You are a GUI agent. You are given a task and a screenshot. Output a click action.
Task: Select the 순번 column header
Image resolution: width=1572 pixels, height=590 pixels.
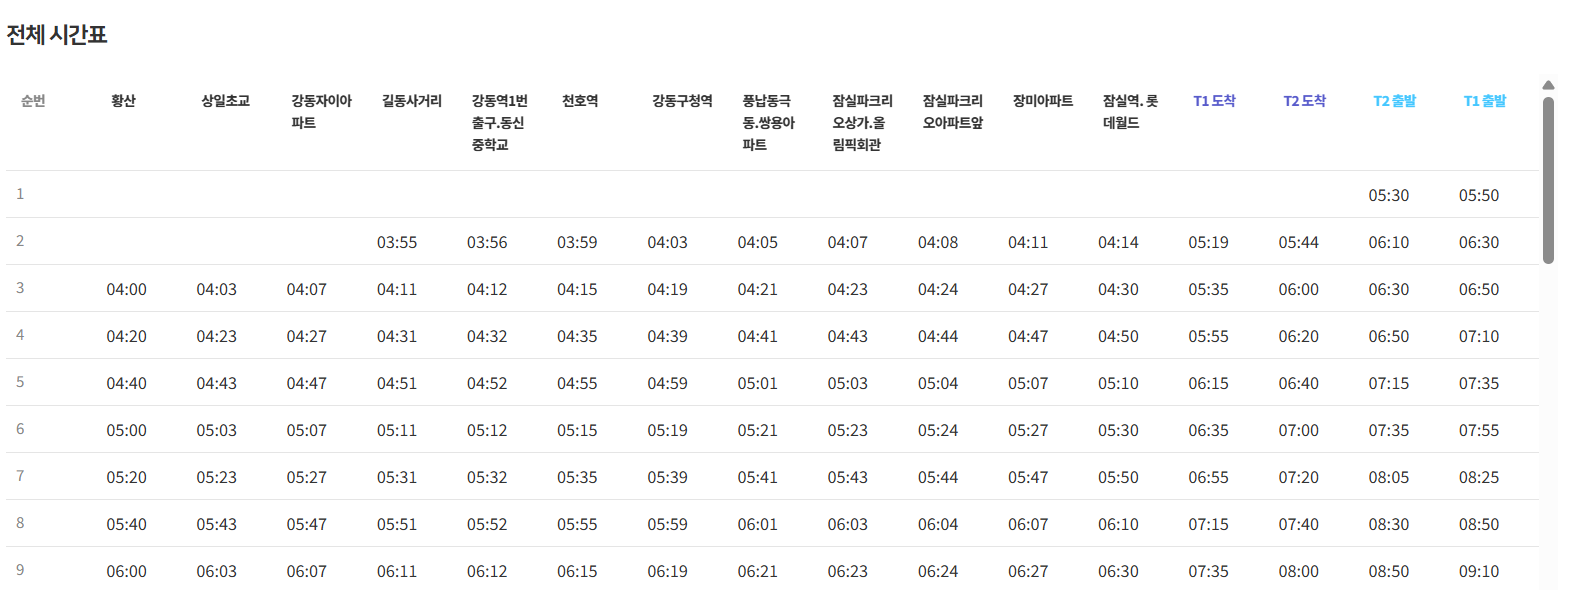pos(33,101)
